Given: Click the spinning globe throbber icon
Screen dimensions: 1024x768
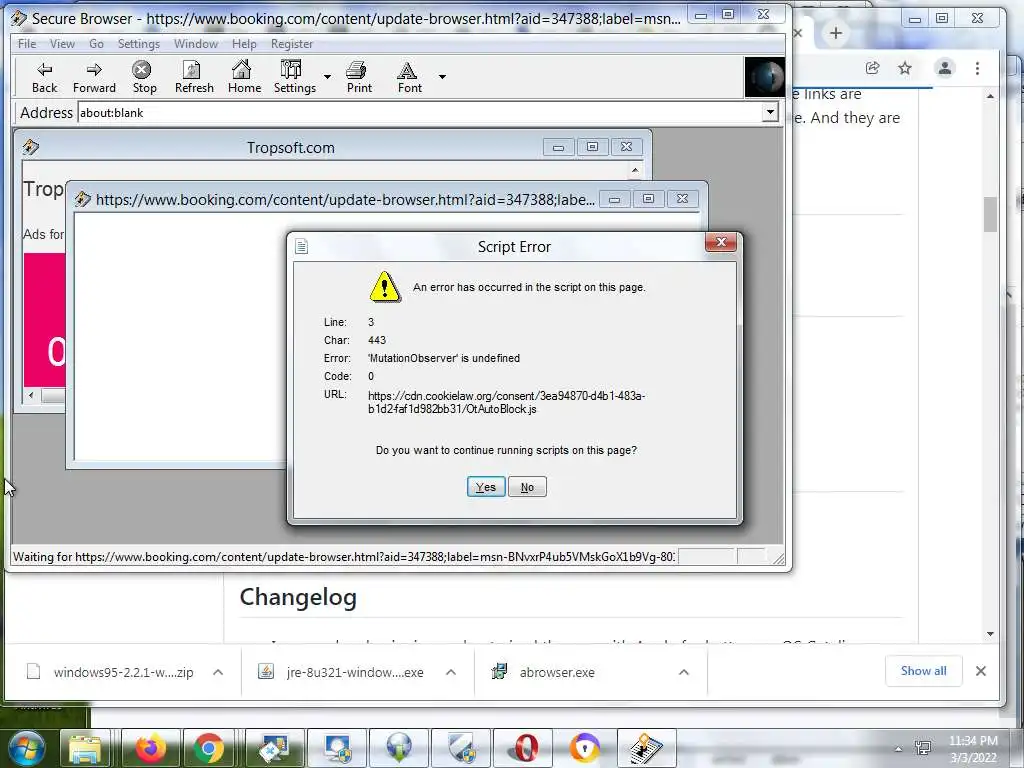Looking at the screenshot, I should click(765, 77).
